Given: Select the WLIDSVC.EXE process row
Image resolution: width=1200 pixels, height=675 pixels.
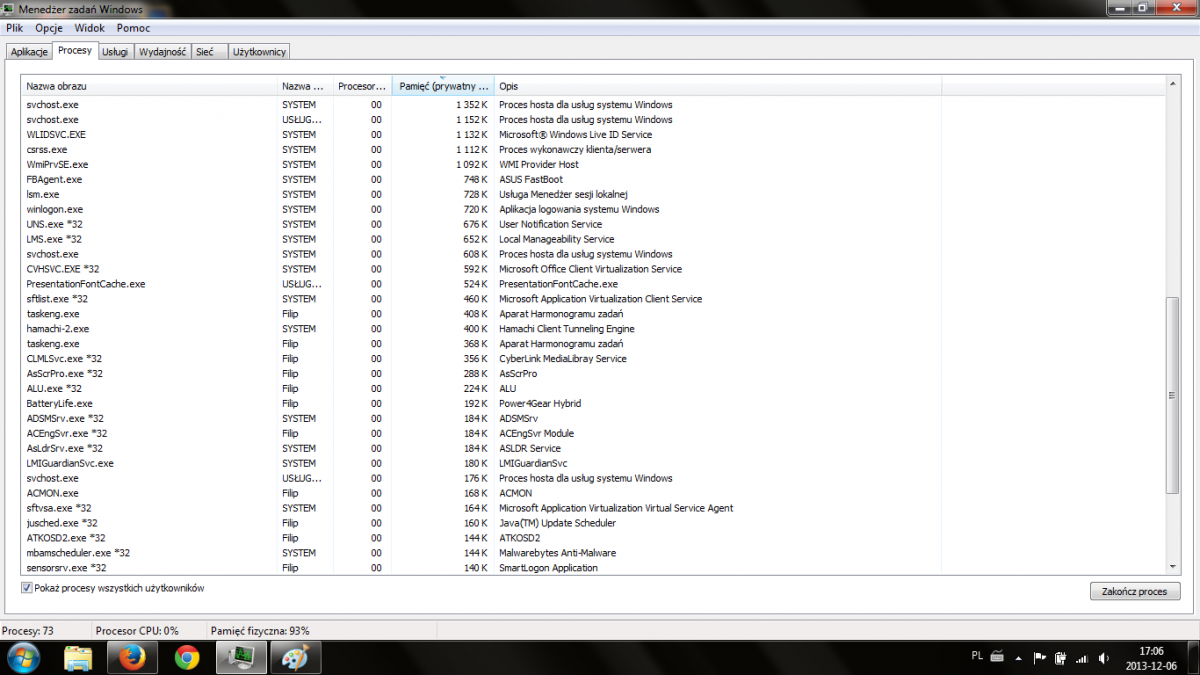Looking at the screenshot, I should click(x=594, y=134).
